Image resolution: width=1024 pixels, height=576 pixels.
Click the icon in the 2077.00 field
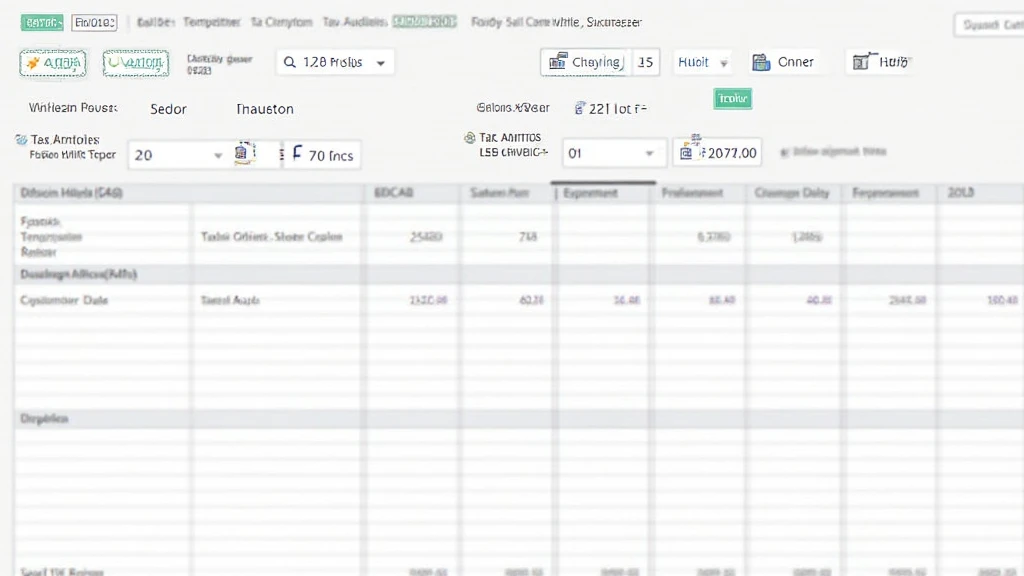(687, 153)
